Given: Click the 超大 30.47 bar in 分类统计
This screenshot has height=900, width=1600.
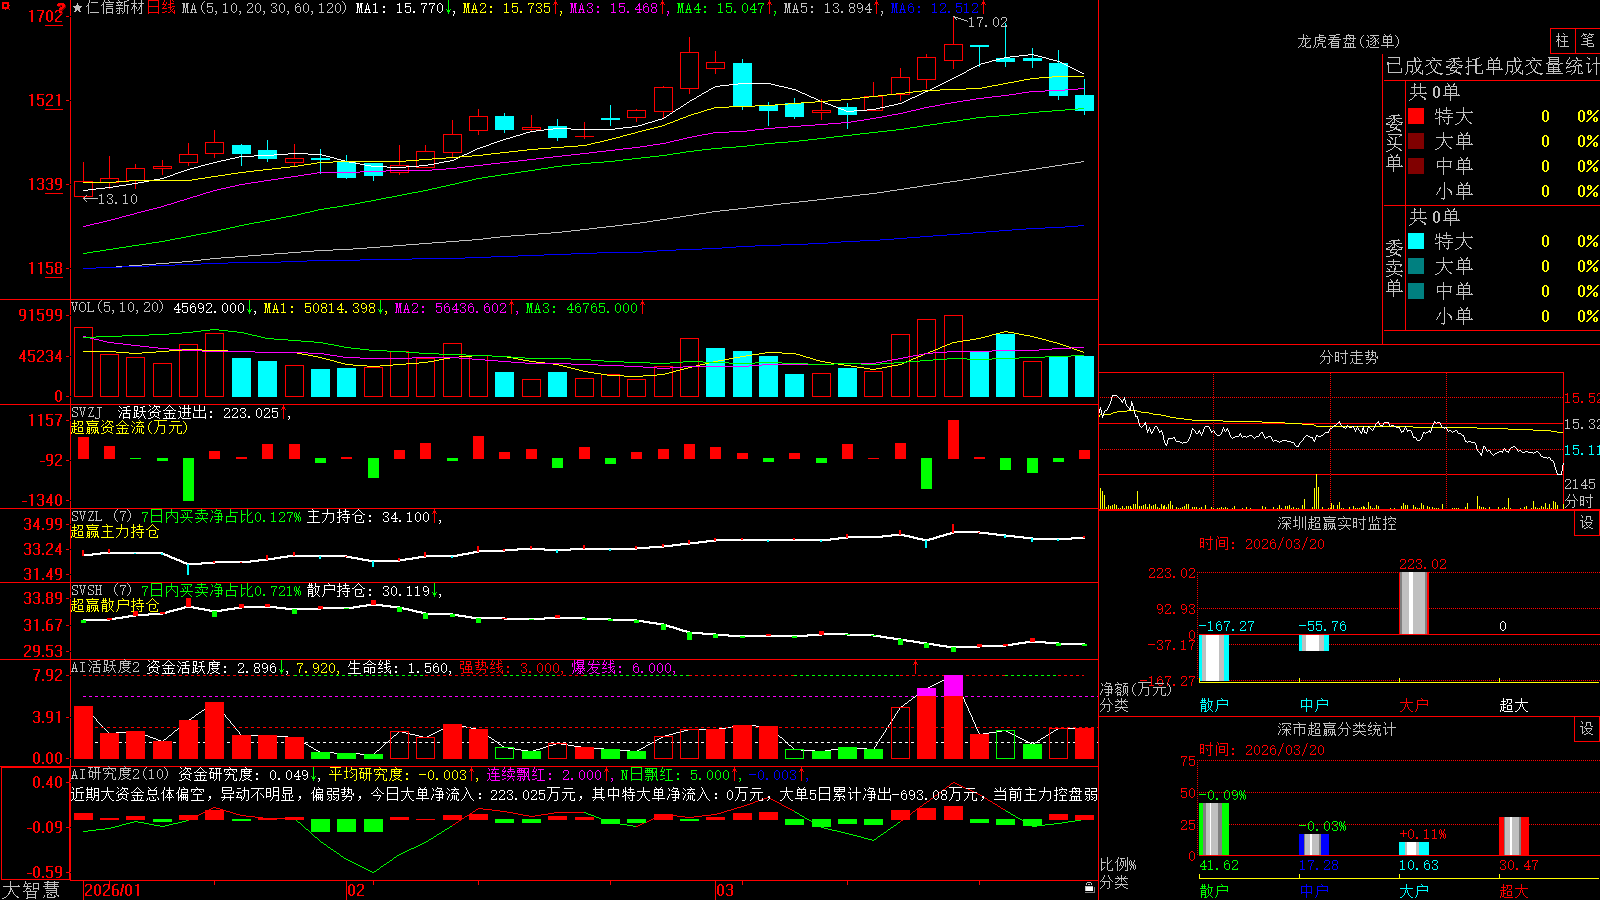Looking at the screenshot, I should coord(1514,836).
